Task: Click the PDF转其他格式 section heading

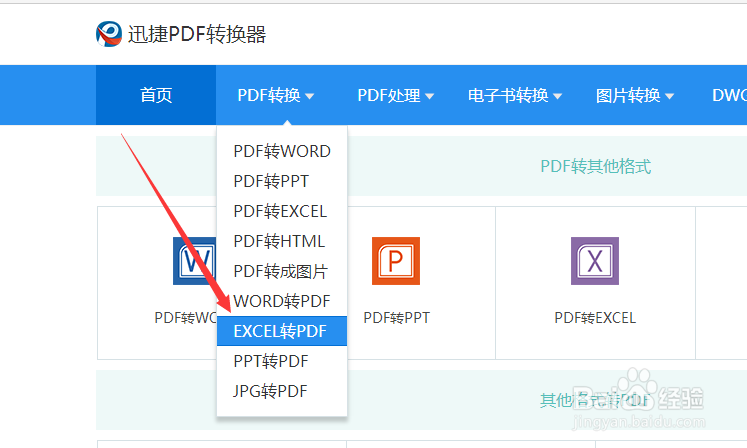Action: point(596,166)
